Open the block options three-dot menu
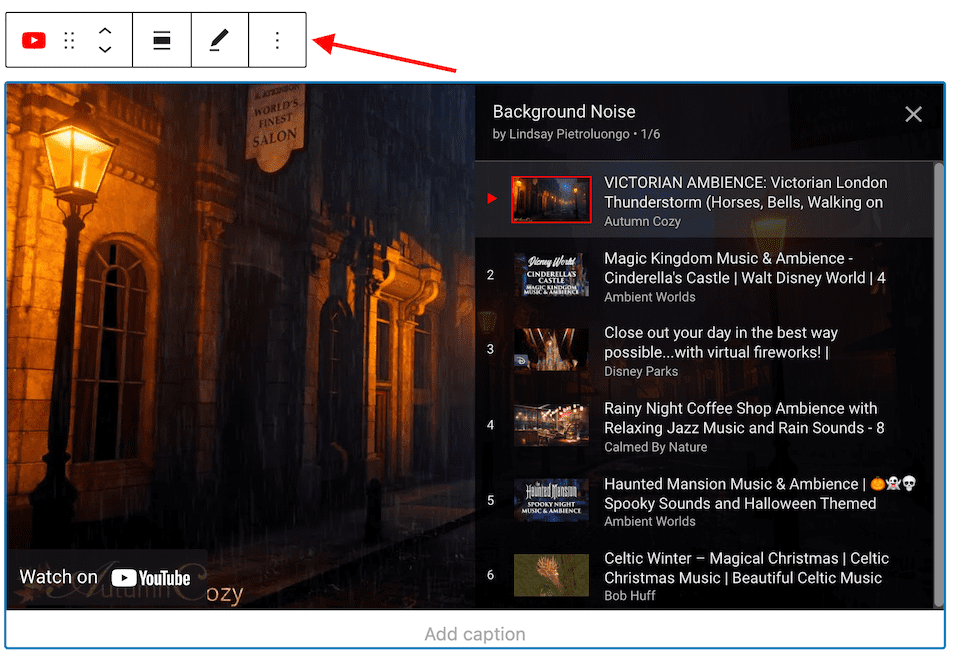Screen dimensions: 960x662 pyautogui.click(x=278, y=40)
